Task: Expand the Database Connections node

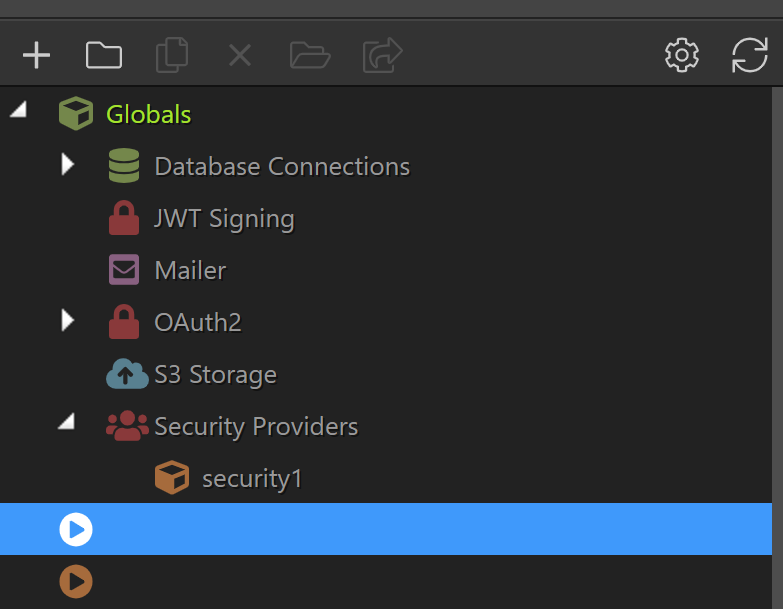Action: tap(67, 164)
